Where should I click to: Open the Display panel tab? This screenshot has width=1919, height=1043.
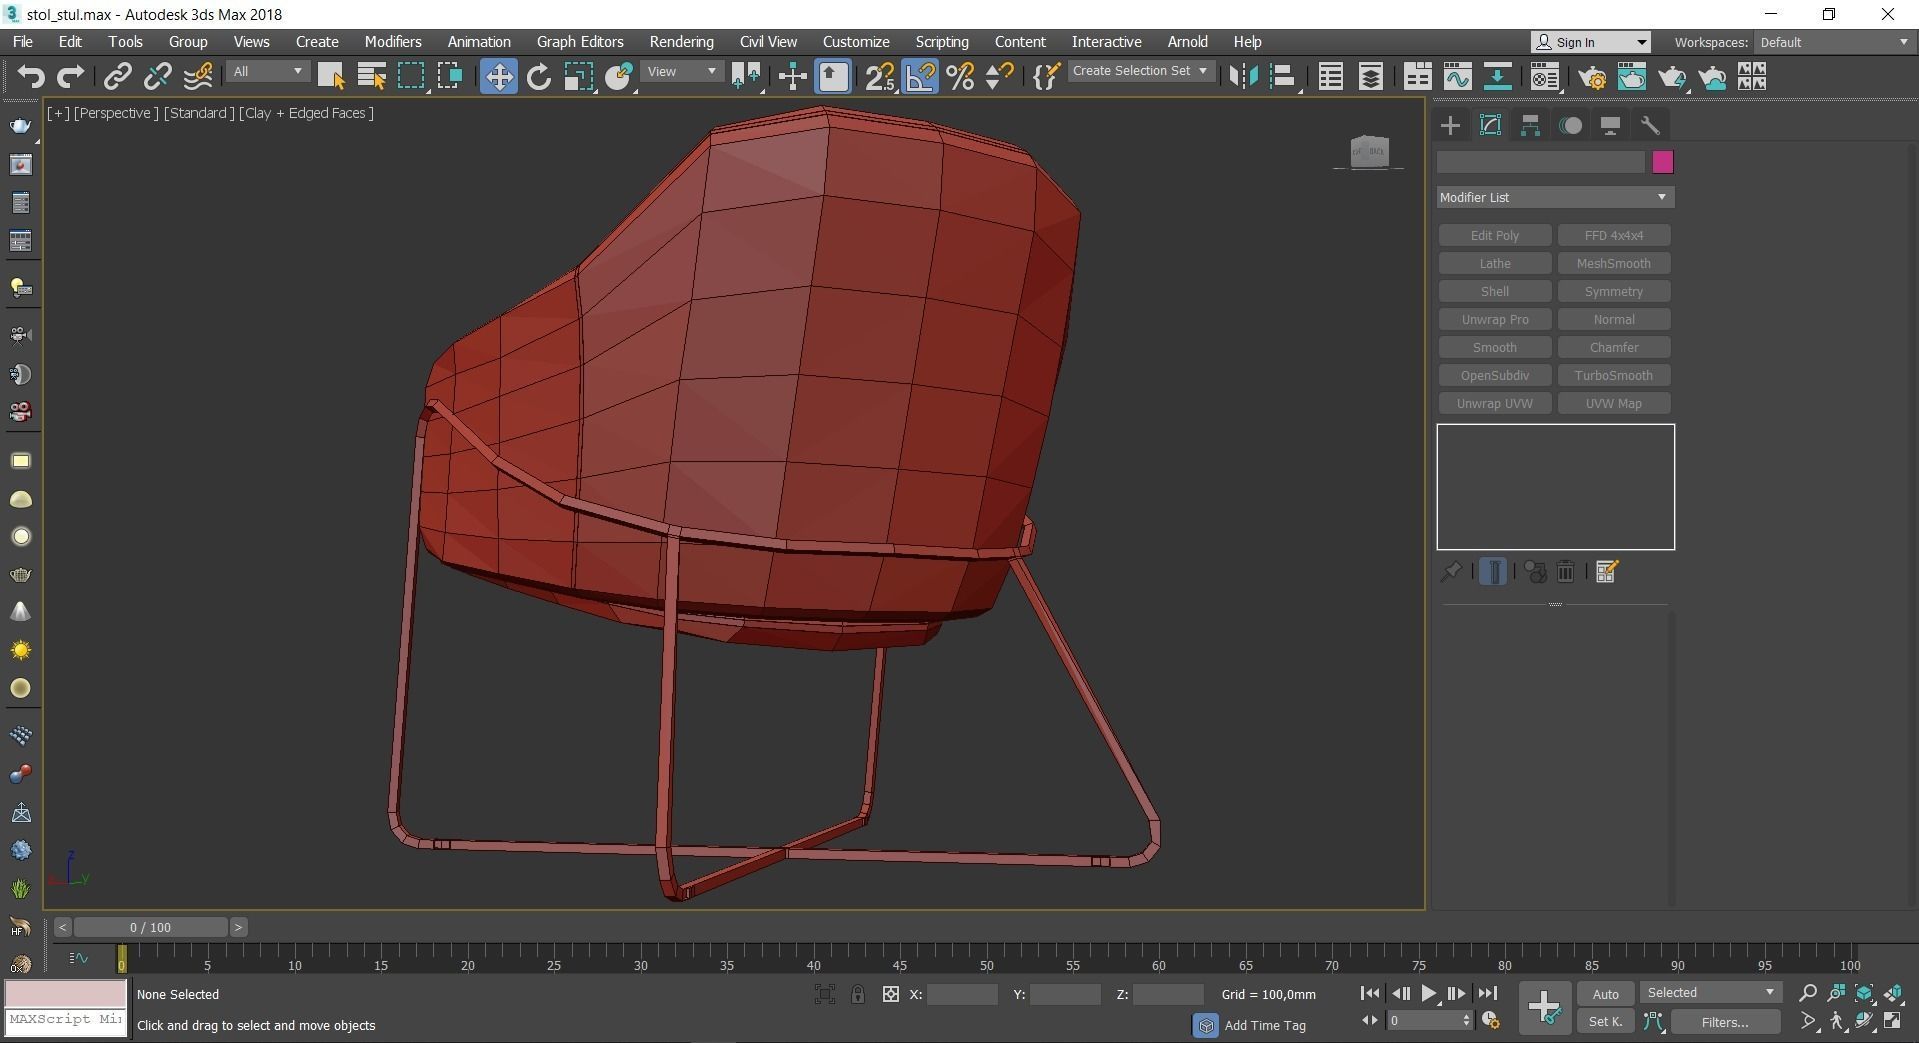coord(1610,125)
